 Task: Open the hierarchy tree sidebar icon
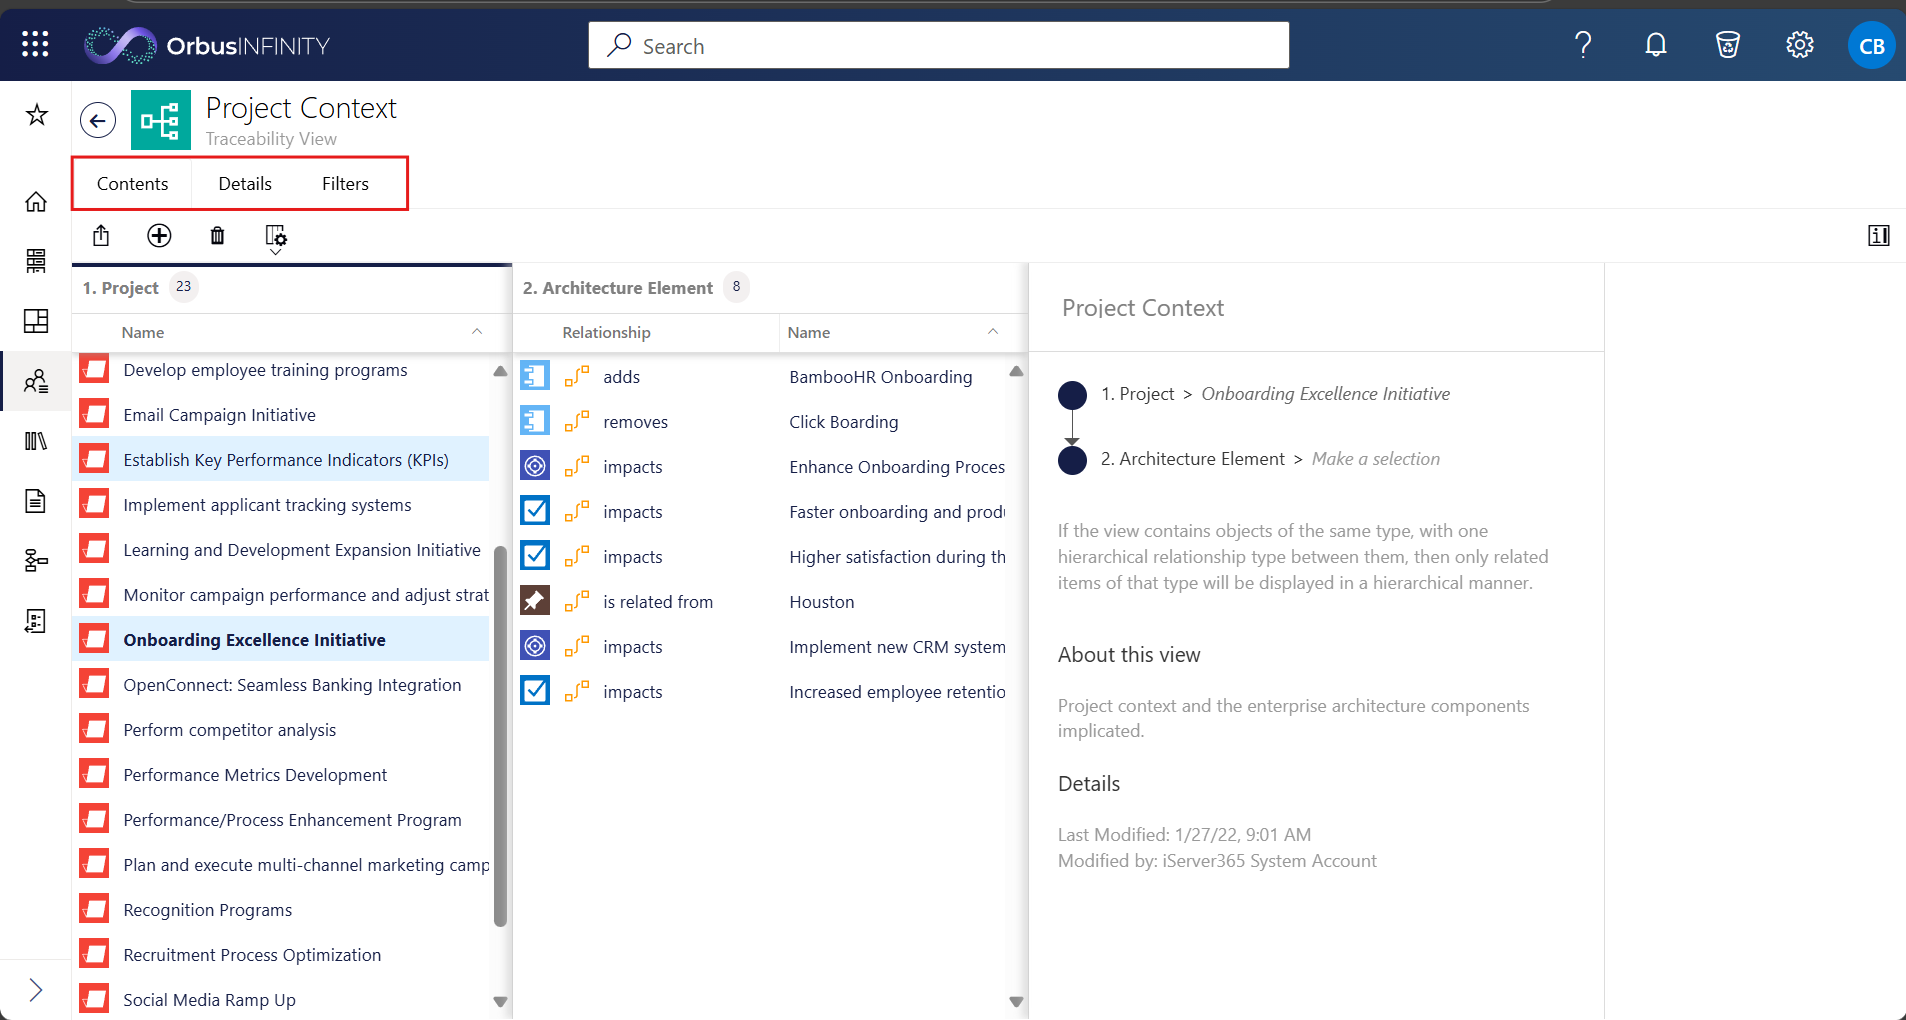(x=36, y=561)
